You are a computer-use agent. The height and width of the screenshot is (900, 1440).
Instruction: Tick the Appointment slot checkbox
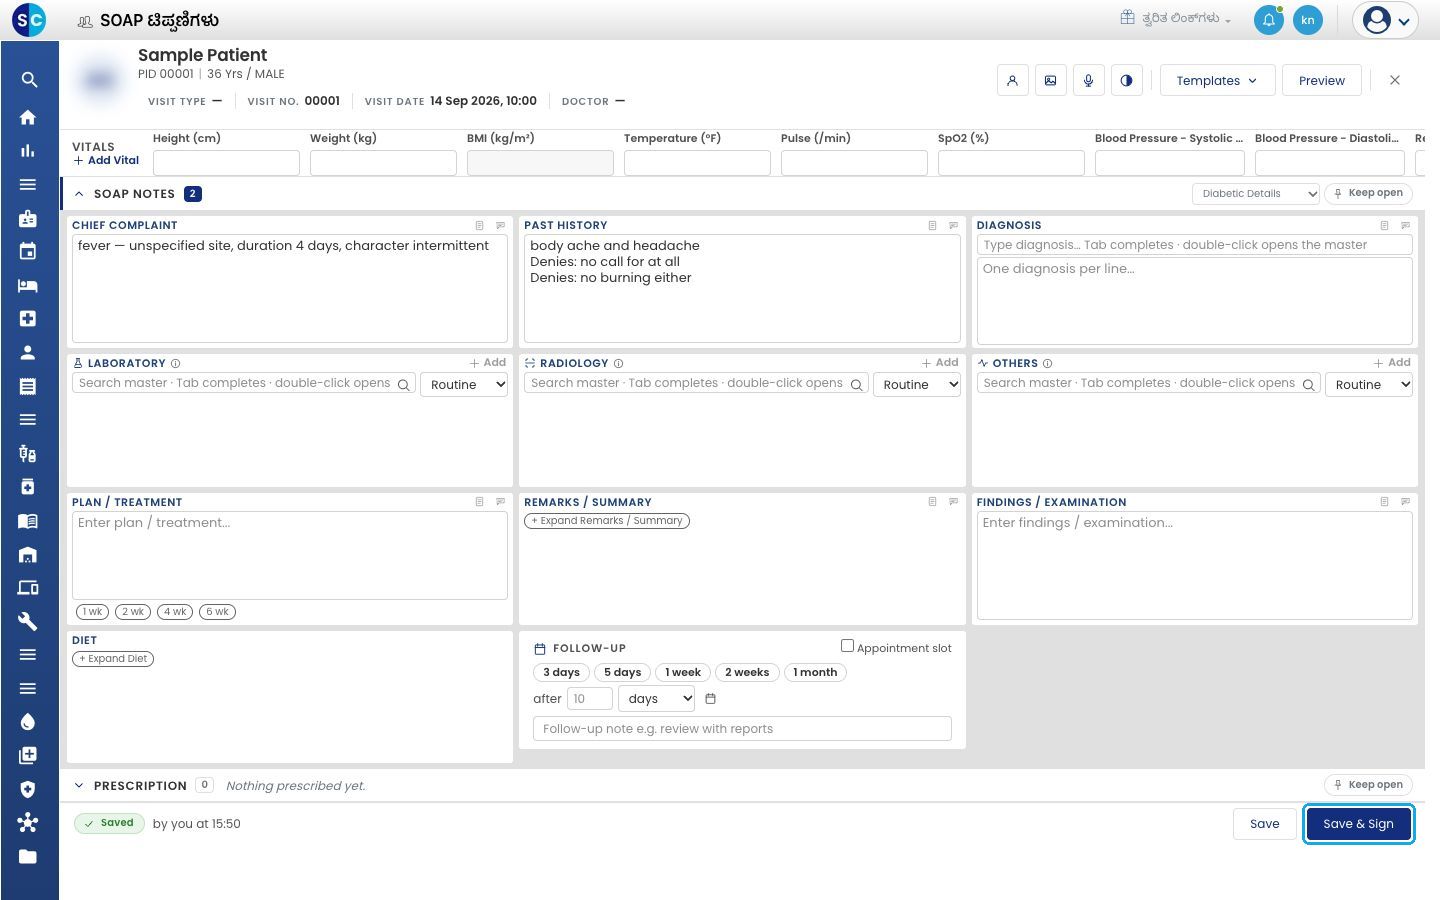point(847,646)
